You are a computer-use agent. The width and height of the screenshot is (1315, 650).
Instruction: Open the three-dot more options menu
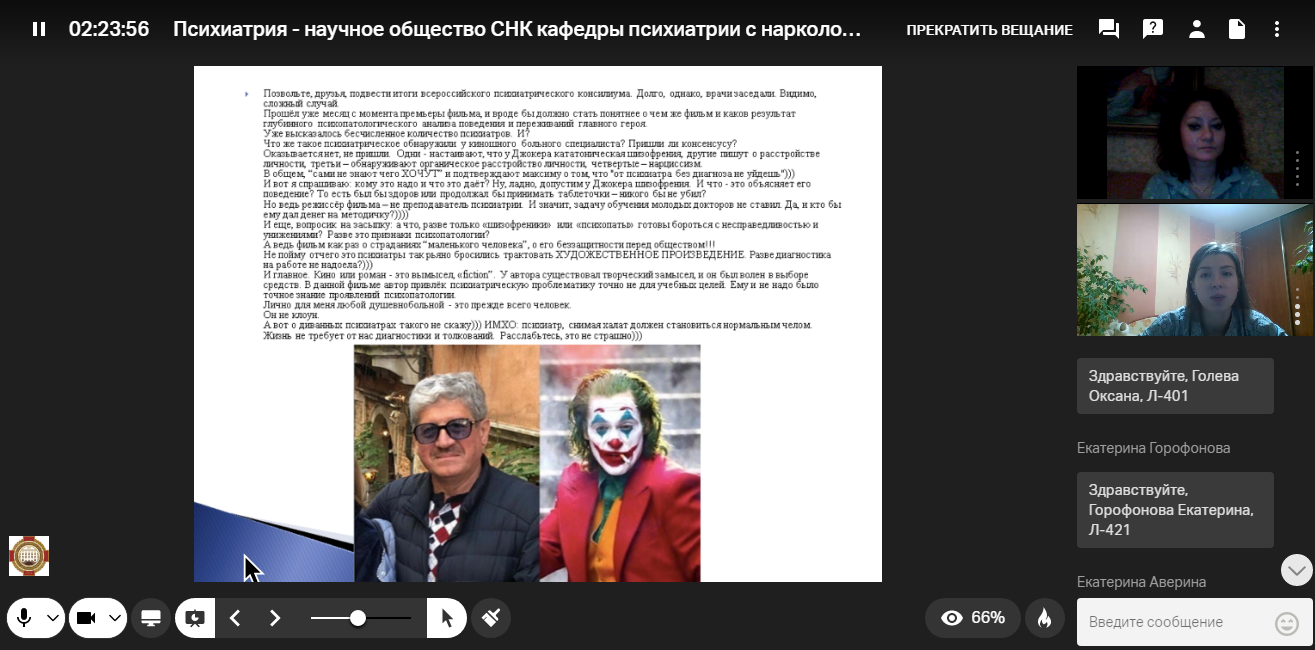(1277, 29)
